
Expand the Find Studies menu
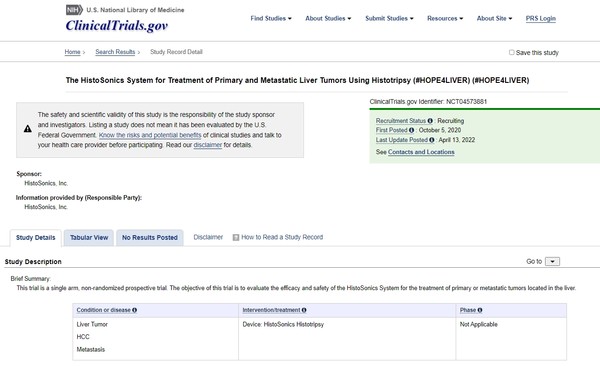(x=271, y=18)
